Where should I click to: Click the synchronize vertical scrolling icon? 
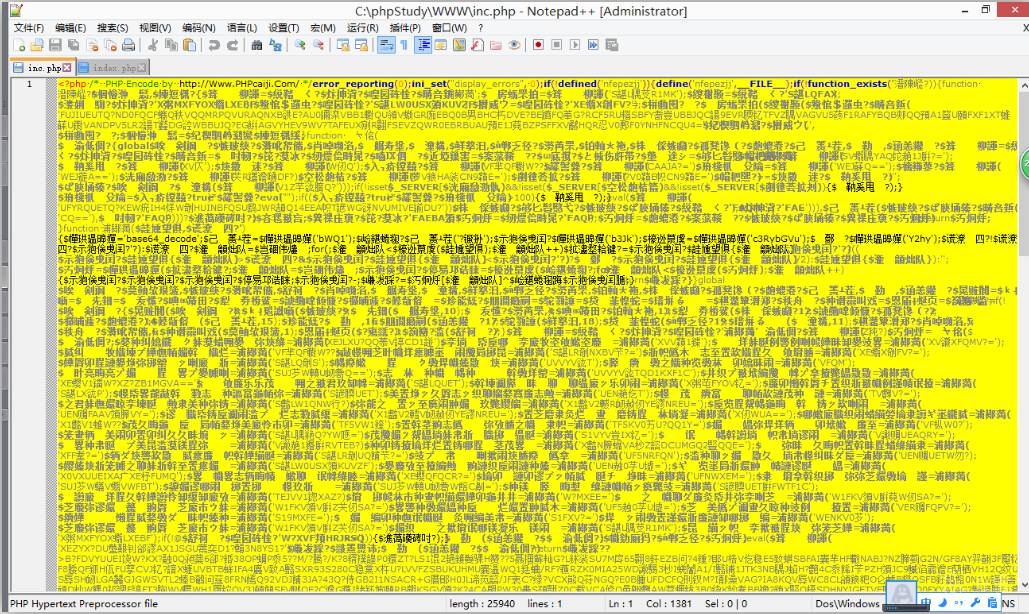point(343,45)
